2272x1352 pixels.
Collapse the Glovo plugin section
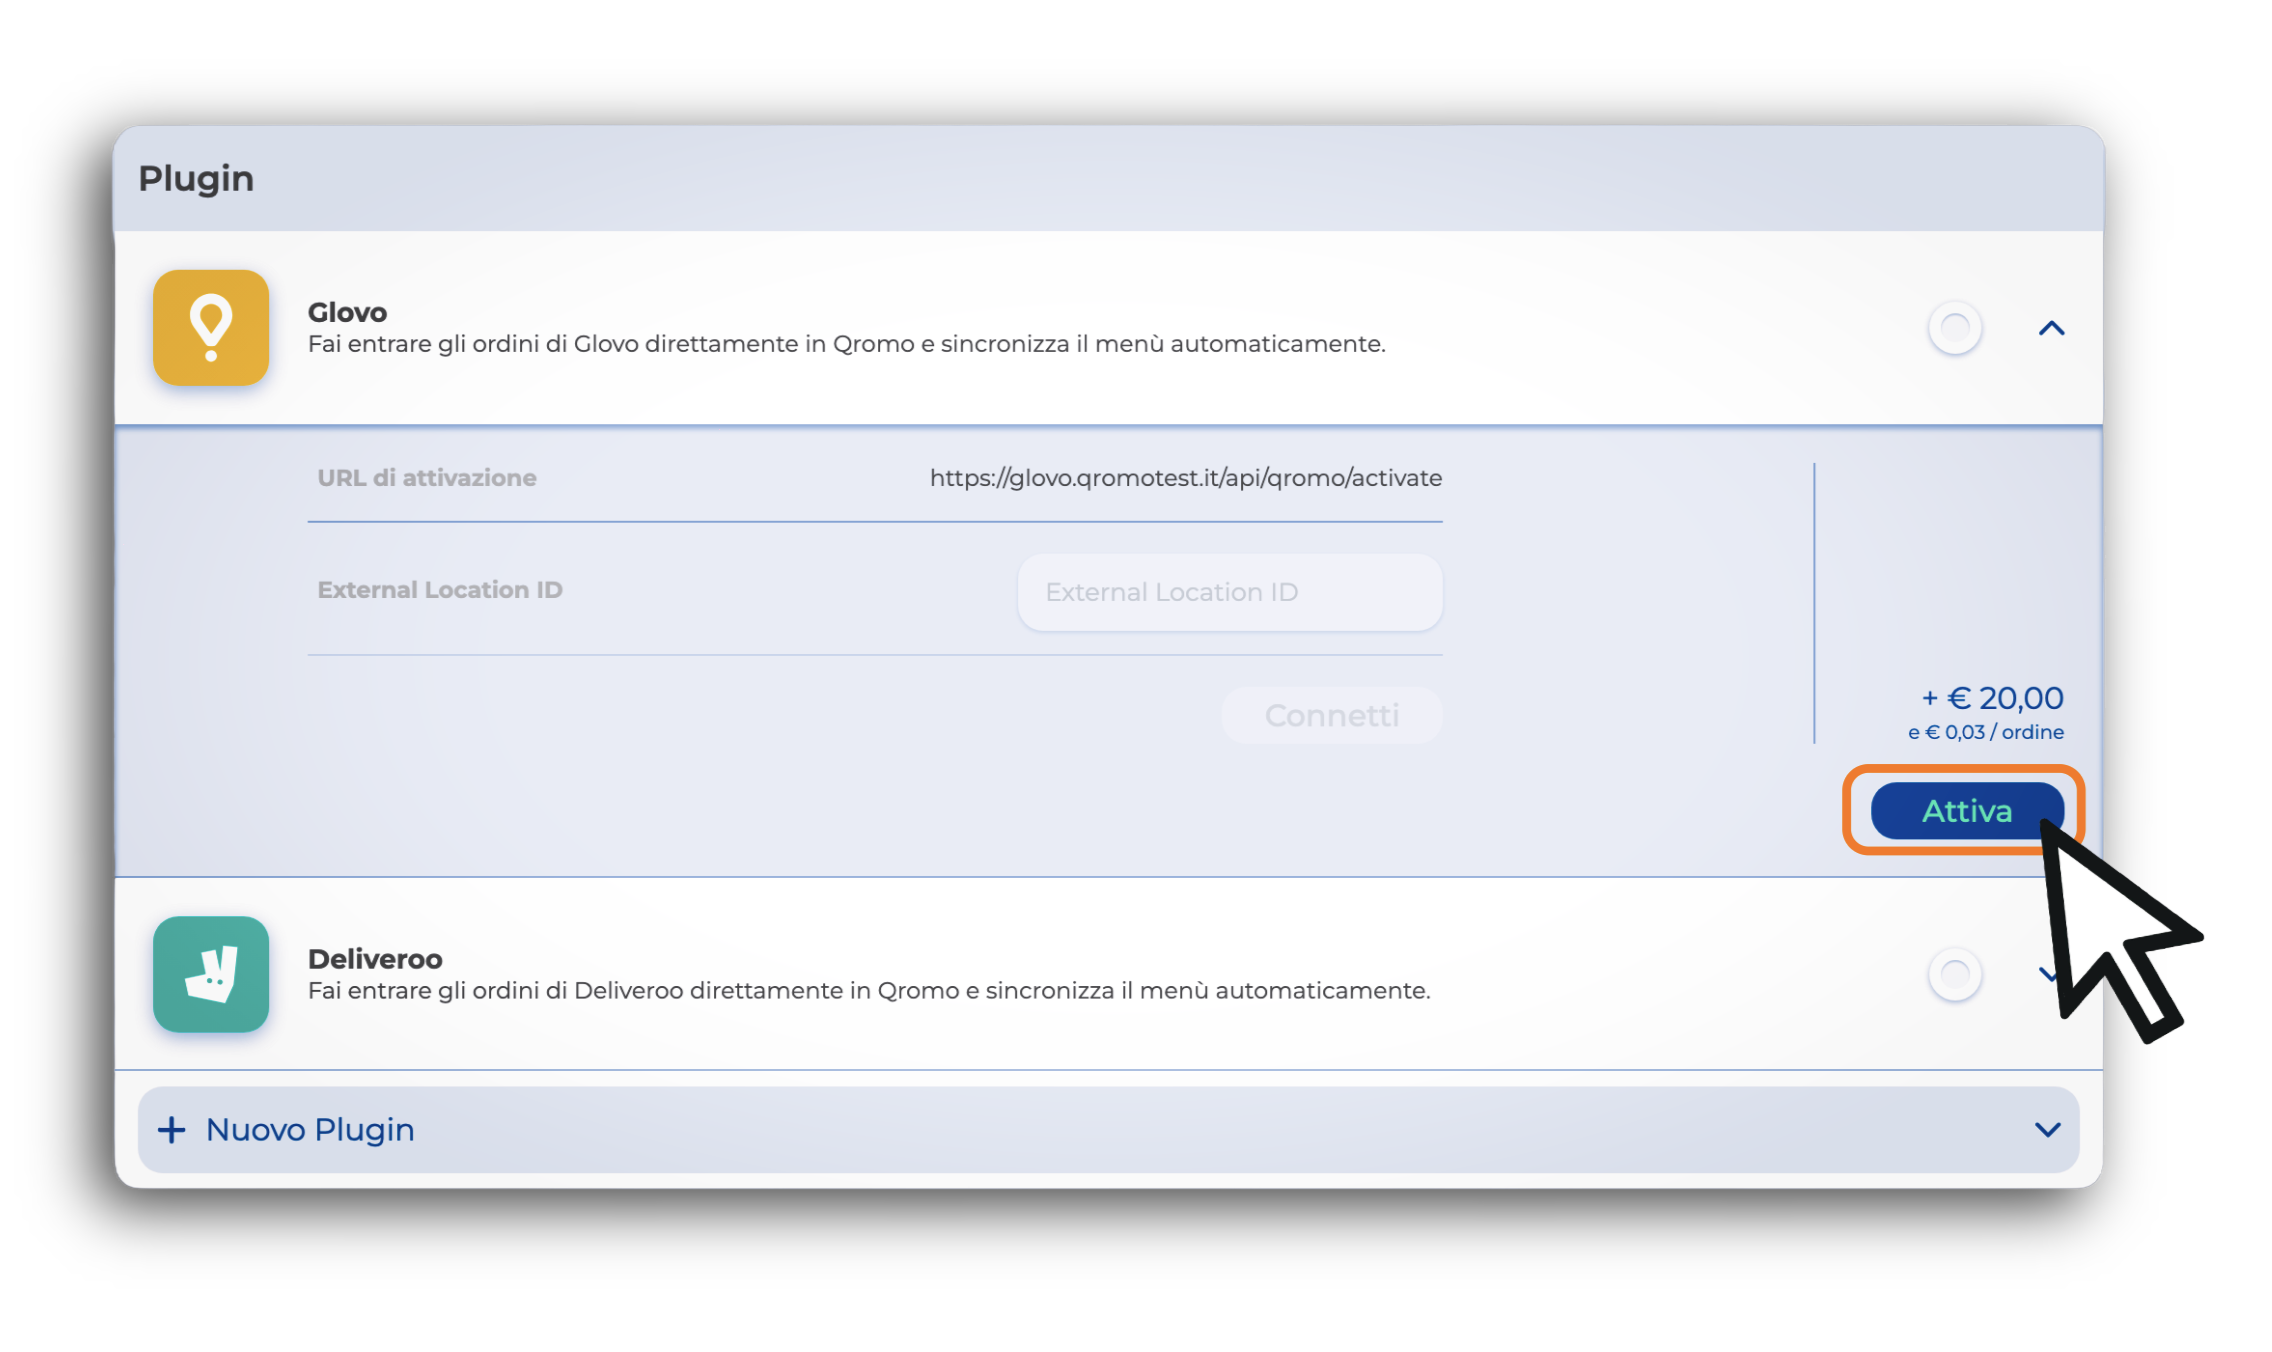coord(2051,328)
